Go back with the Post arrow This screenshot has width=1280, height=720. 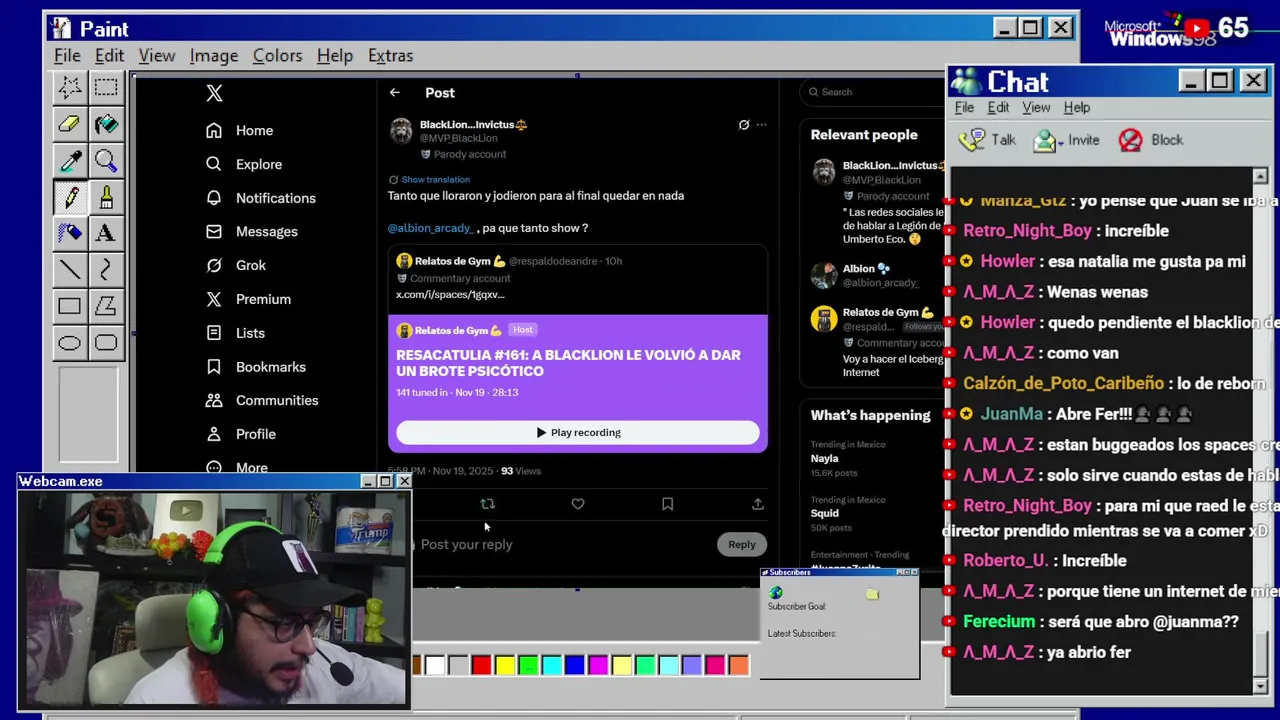395,92
